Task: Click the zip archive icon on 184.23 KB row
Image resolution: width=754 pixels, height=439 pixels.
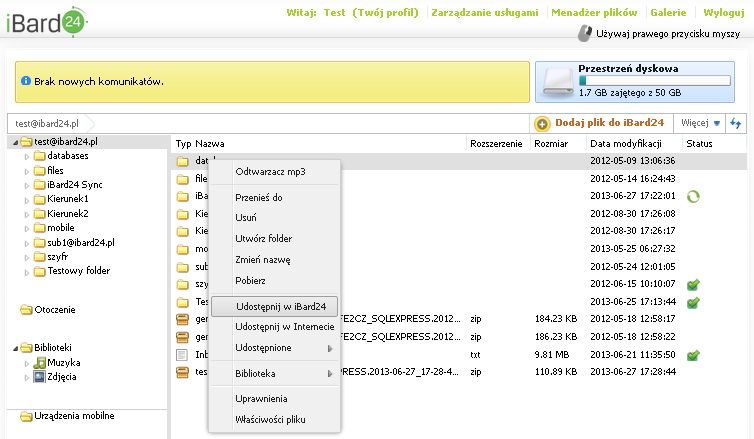Action: [182, 319]
